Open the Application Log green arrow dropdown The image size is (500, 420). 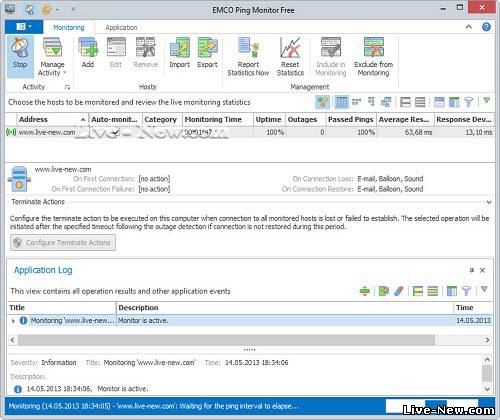[484, 290]
